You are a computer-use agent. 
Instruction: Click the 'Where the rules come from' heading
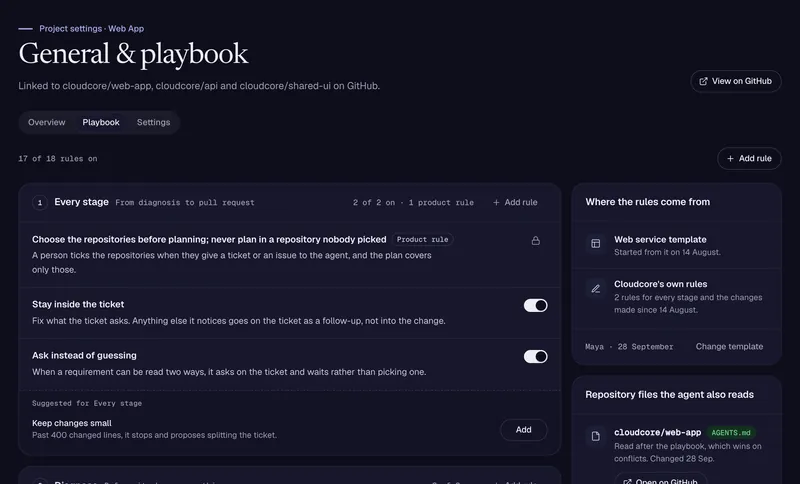click(647, 201)
